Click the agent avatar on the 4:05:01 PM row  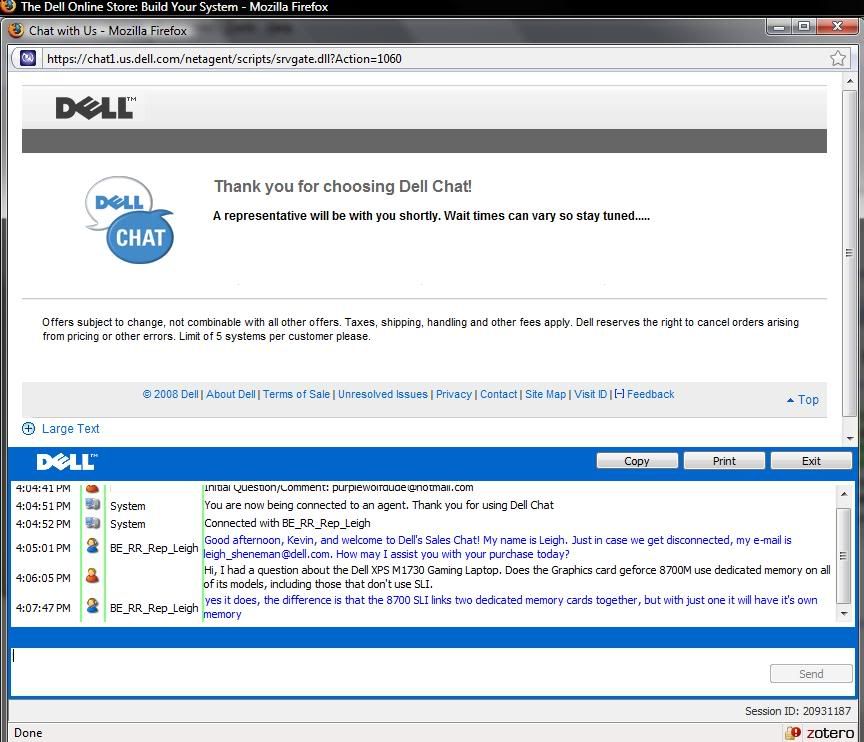pos(93,546)
